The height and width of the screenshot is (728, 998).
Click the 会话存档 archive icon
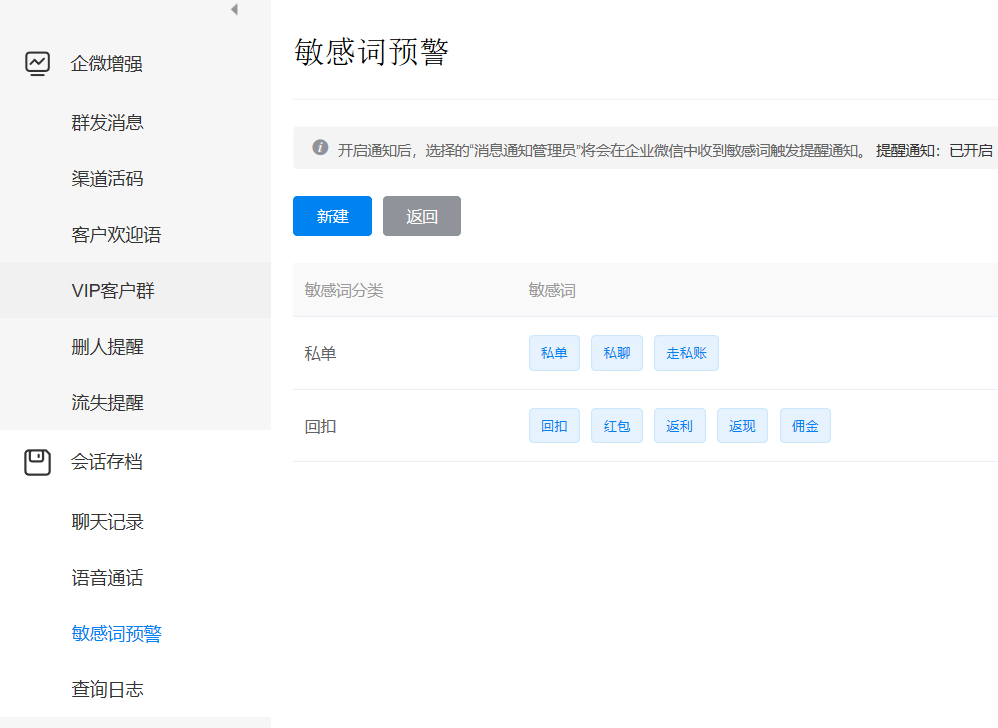(37, 462)
